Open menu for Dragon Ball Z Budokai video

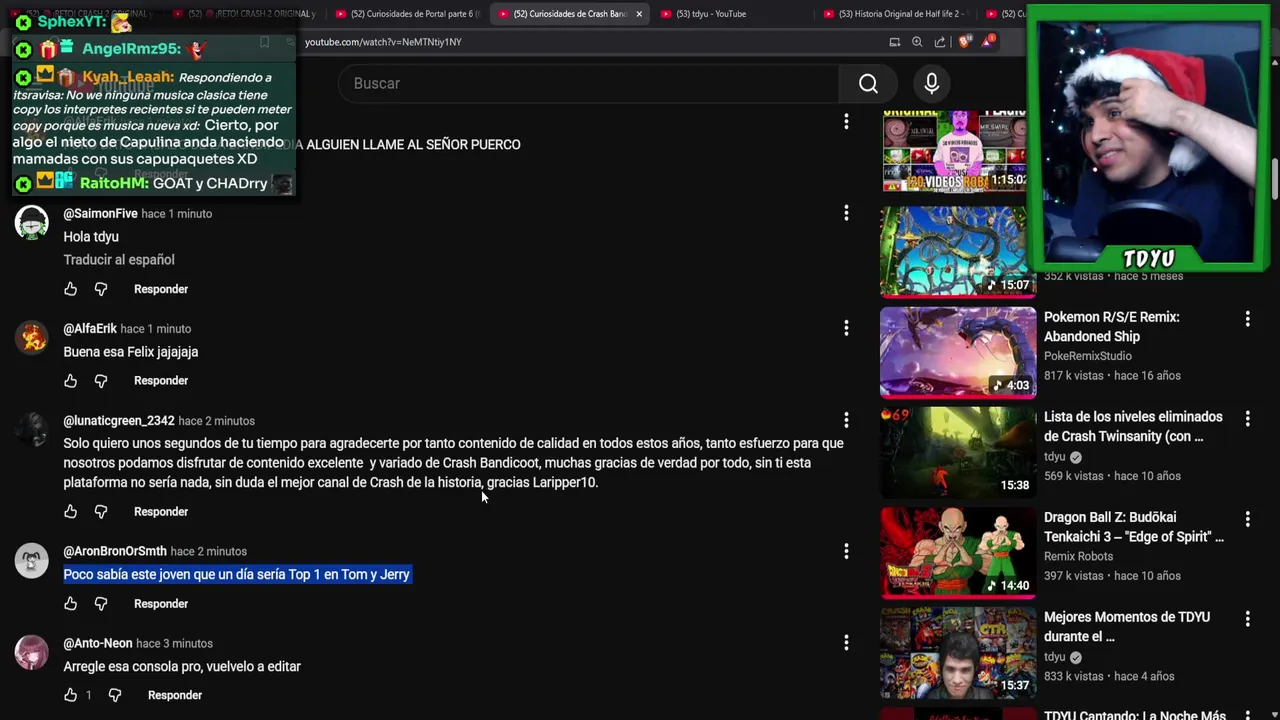1247,519
